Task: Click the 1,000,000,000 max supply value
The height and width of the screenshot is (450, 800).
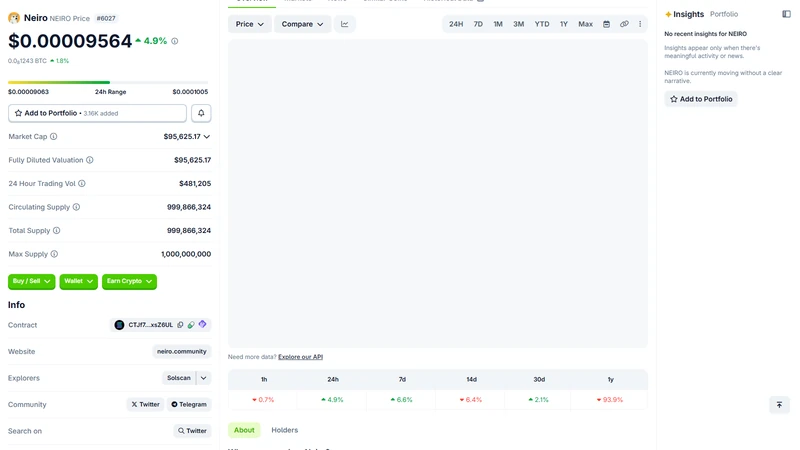Action: (186, 254)
